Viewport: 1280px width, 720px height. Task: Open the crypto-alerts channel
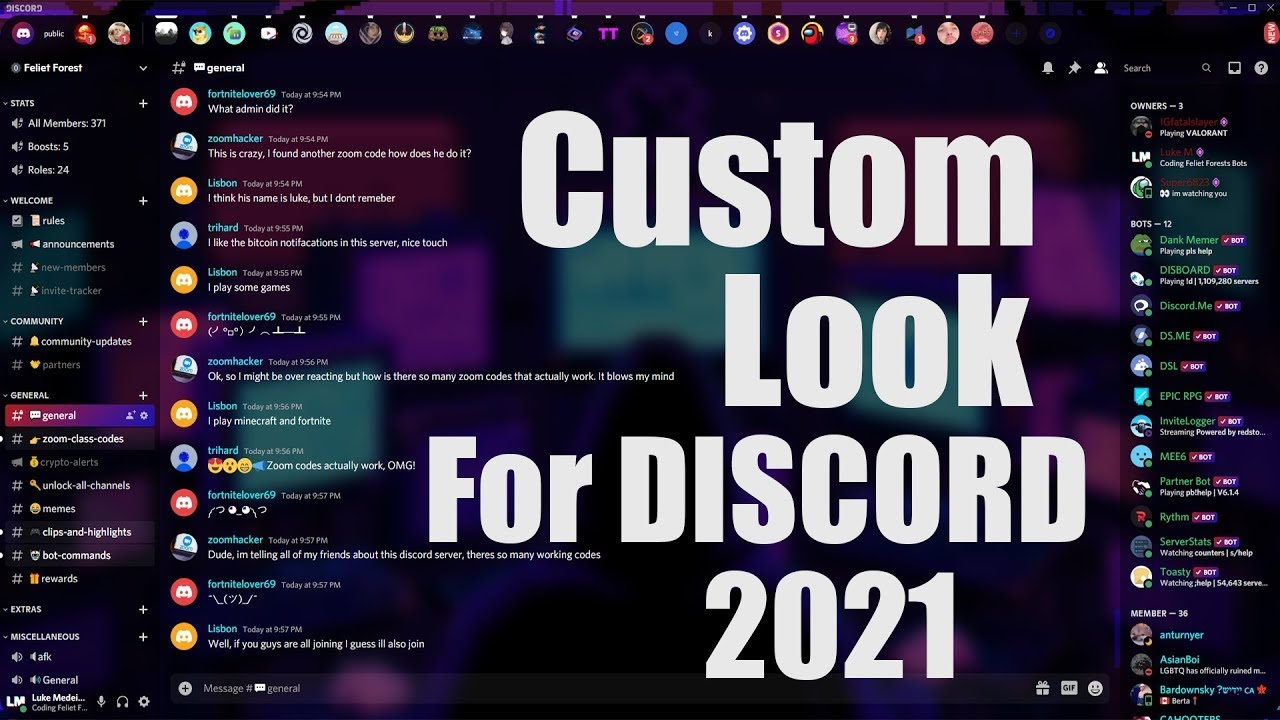tap(79, 462)
